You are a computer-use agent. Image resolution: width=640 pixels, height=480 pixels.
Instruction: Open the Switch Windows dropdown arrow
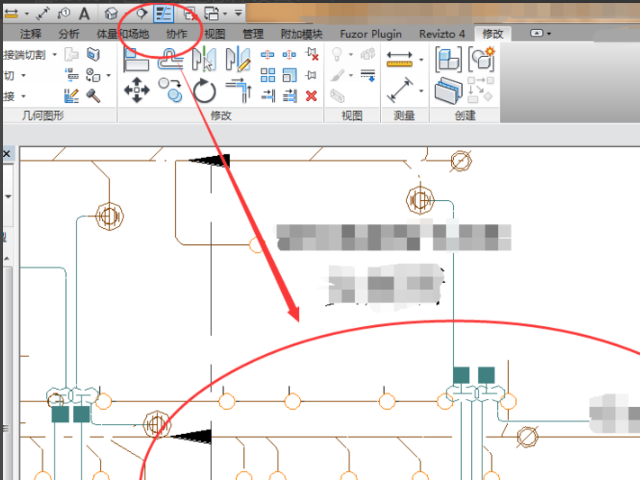[x=225, y=14]
